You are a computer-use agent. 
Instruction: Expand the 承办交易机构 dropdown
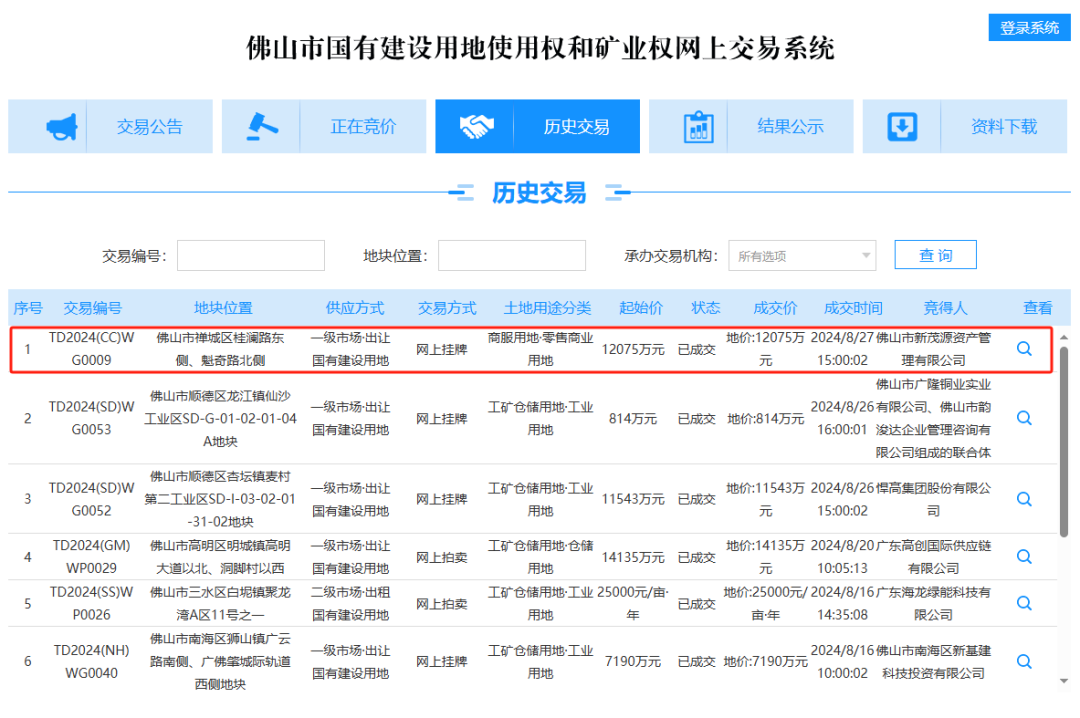[x=802, y=256]
